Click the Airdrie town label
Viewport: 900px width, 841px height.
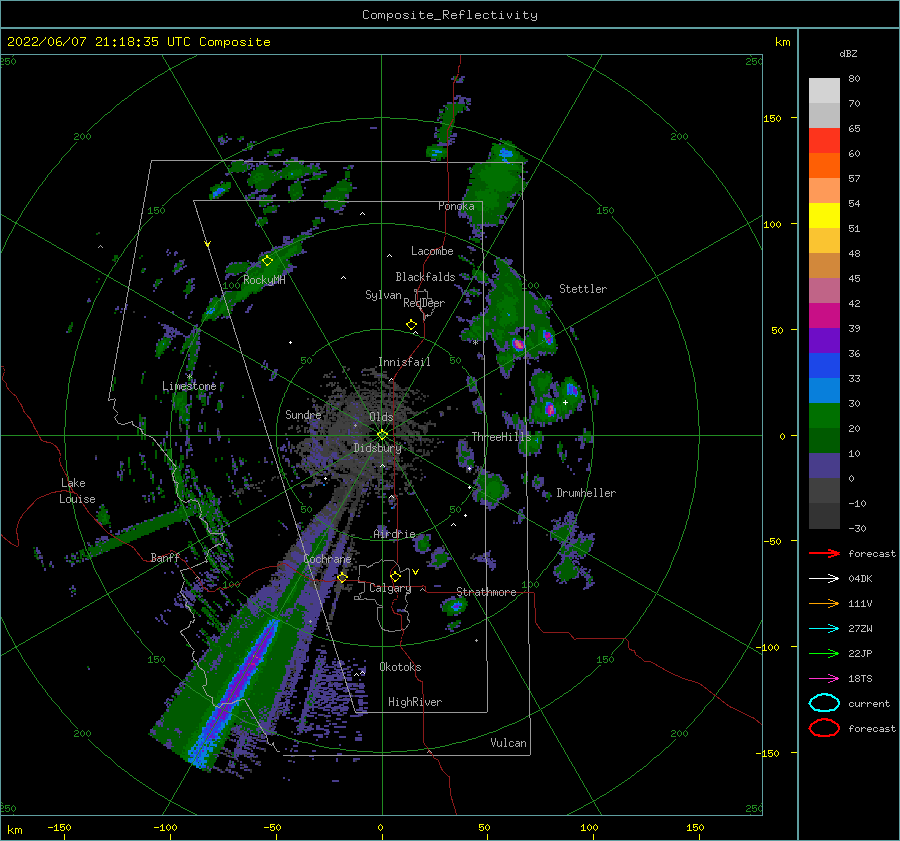394,534
